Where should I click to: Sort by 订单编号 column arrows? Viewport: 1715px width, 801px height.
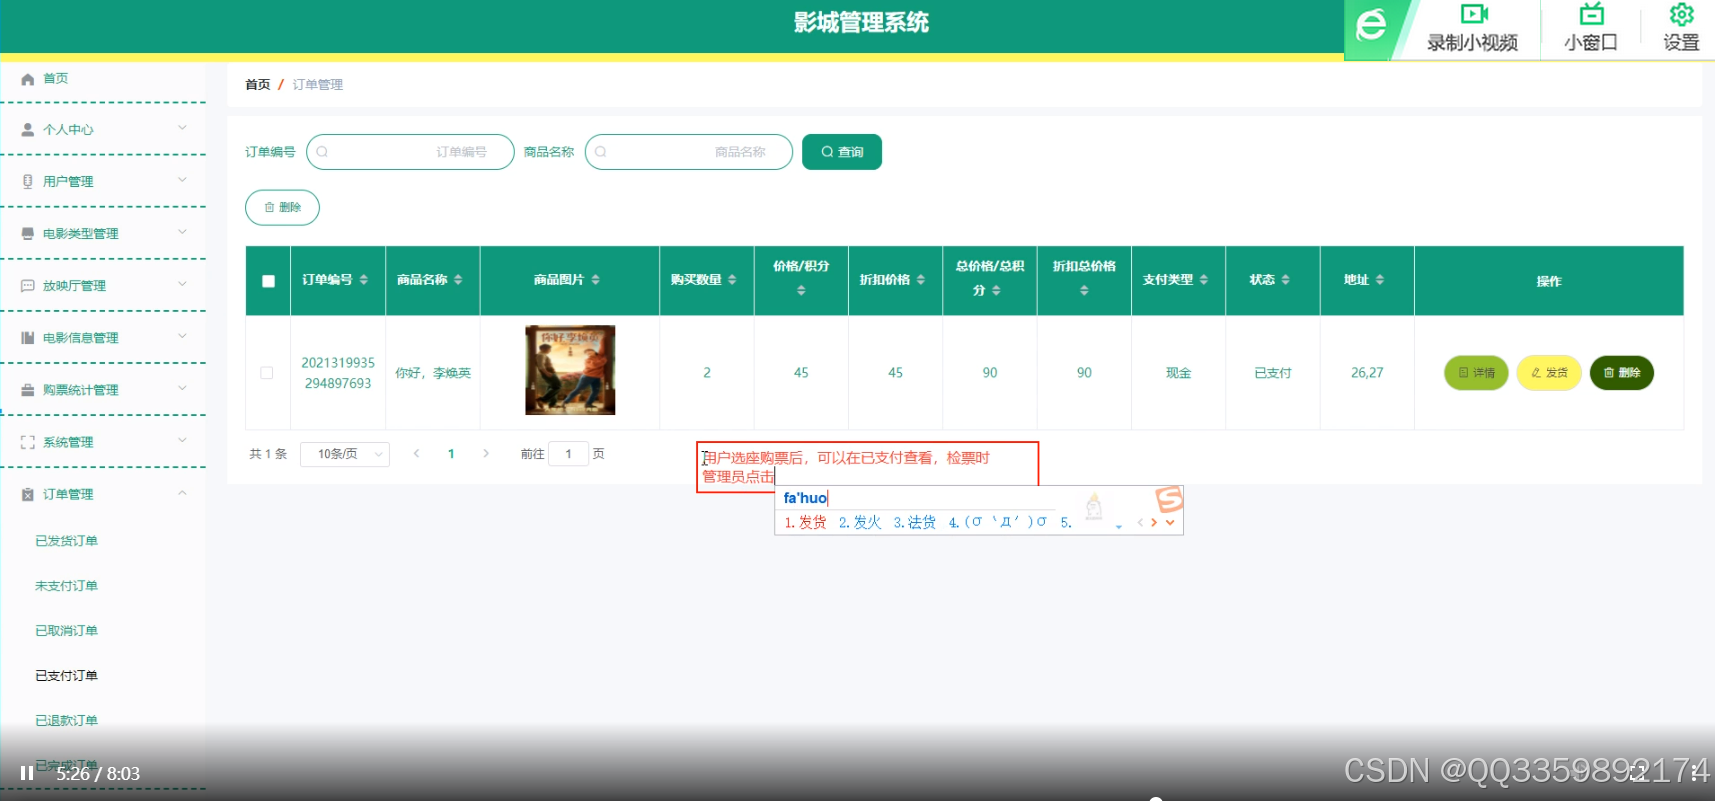pos(364,280)
